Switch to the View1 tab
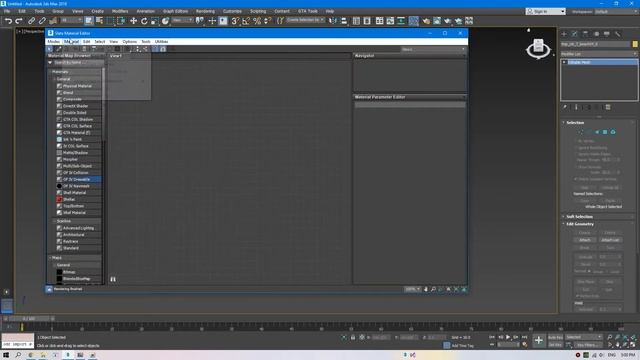Viewport: 640px width, 360px height. (116, 56)
